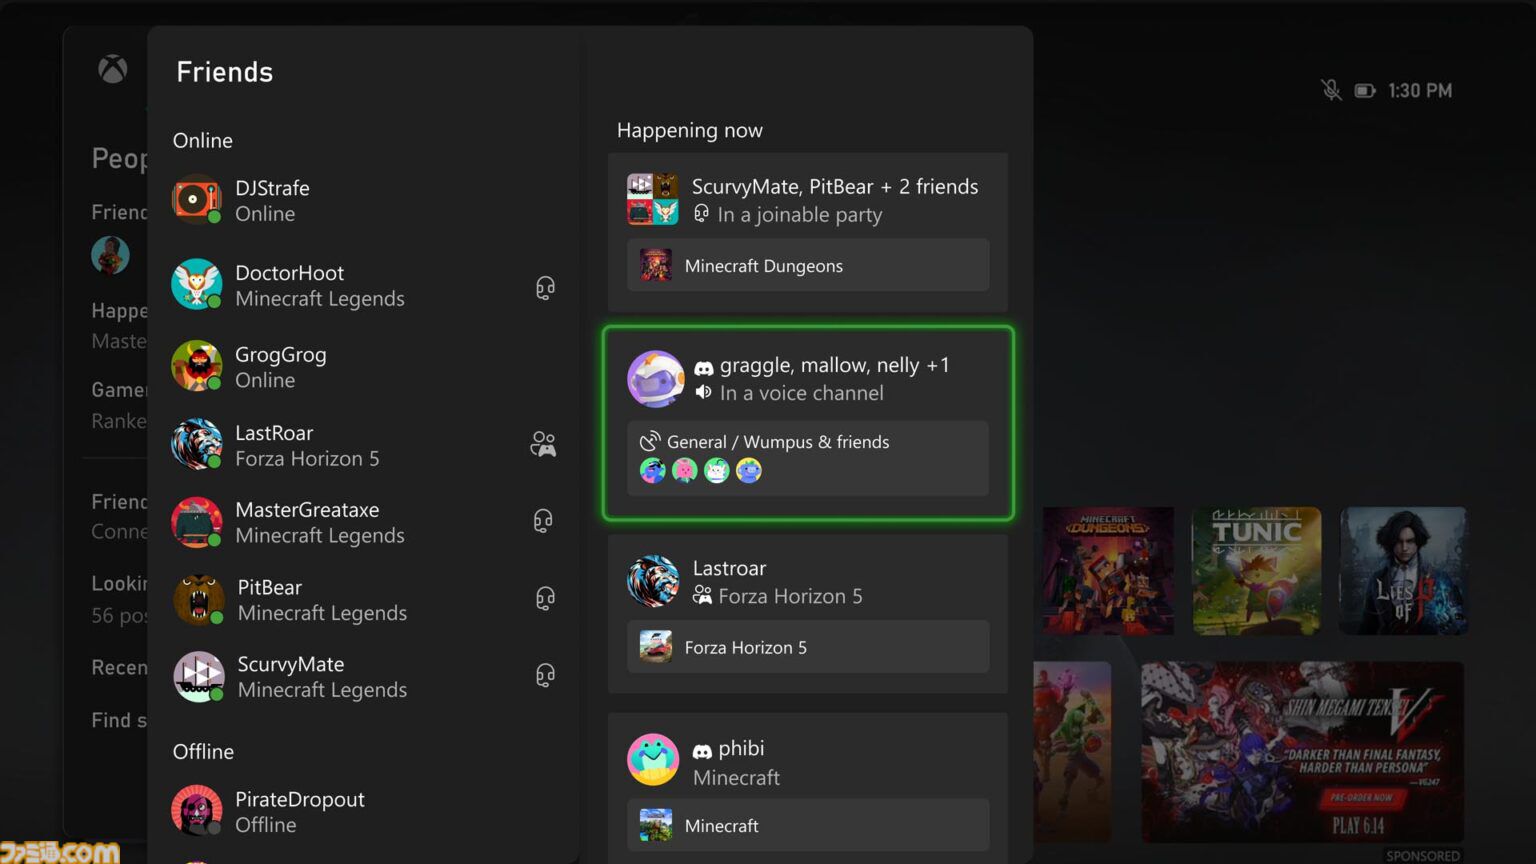Open the Minecraft game row under phibi

click(808, 825)
